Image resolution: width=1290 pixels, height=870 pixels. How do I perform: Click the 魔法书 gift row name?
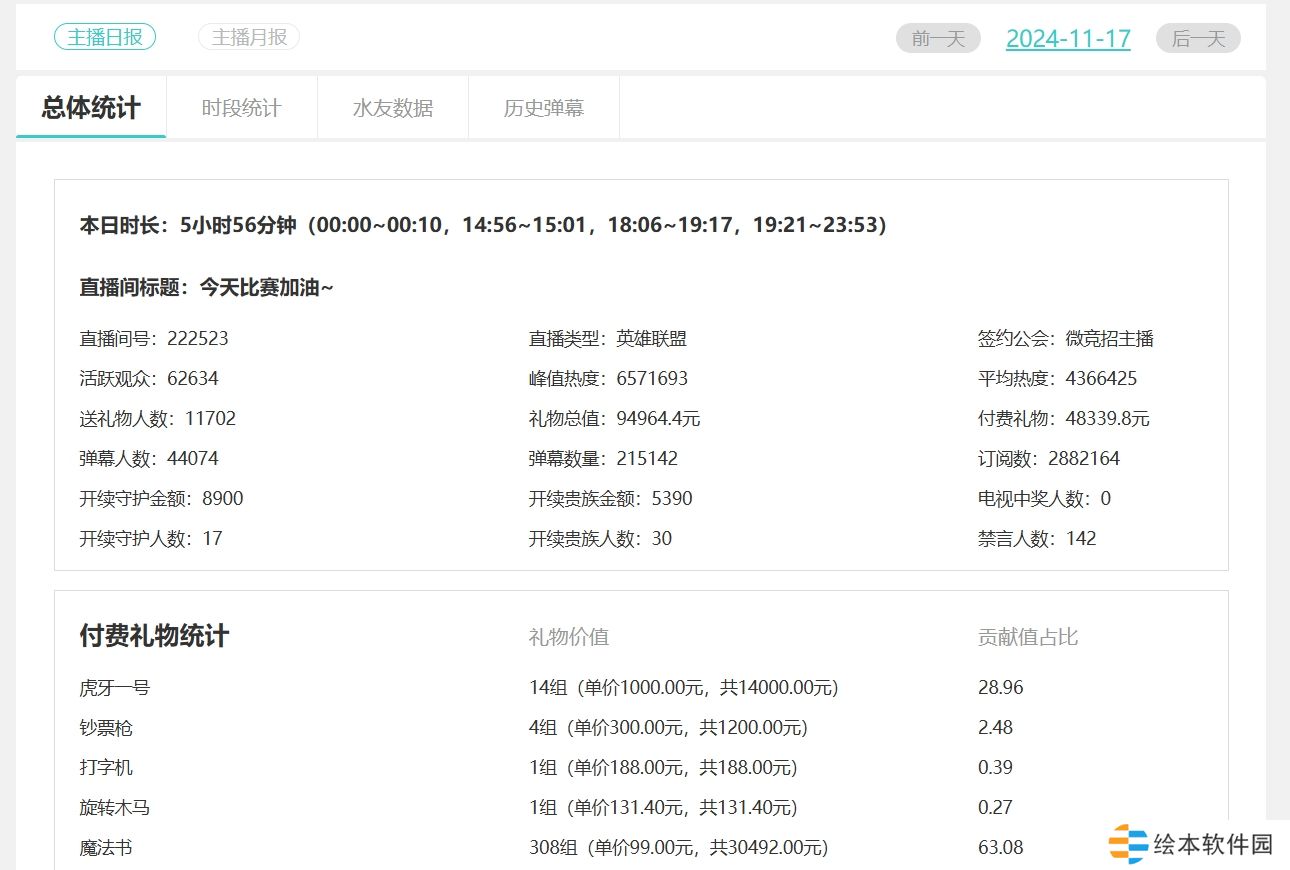click(106, 848)
